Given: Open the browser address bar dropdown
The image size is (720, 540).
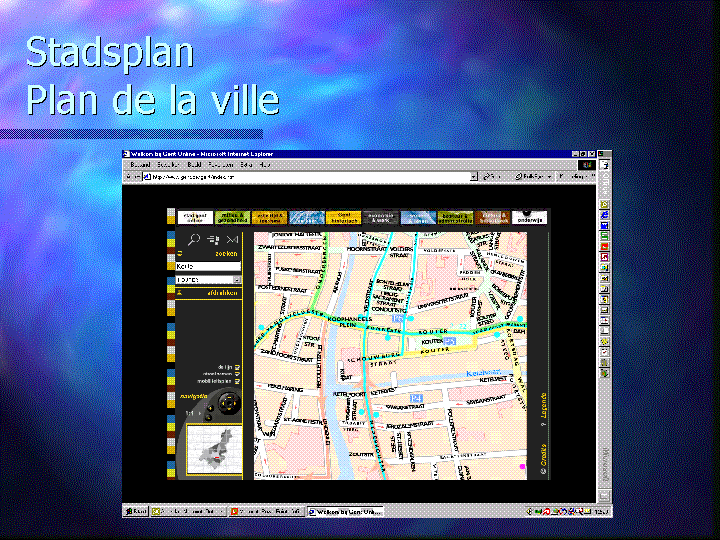Looking at the screenshot, I should 474,176.
